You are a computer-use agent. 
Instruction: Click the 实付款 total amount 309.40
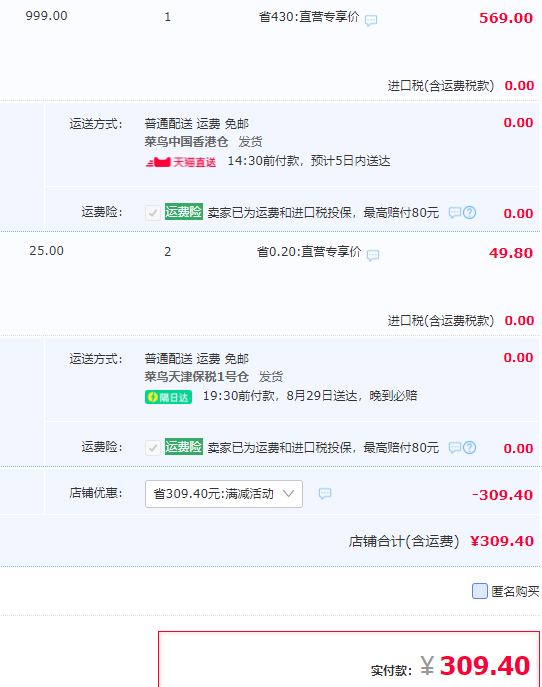(x=485, y=666)
